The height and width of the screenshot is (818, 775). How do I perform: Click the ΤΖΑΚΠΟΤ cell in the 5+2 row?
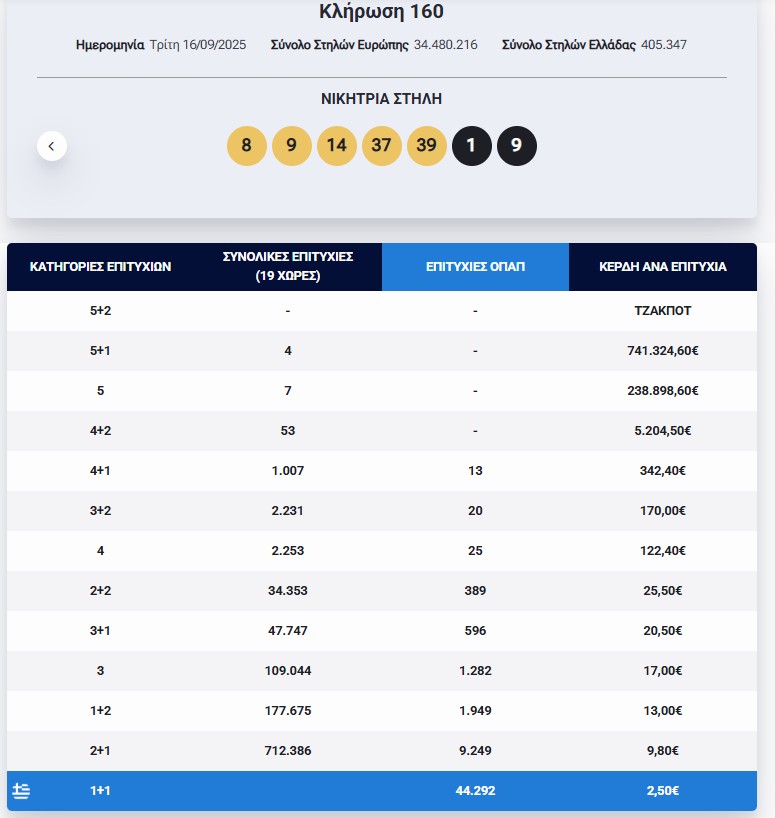click(x=662, y=311)
